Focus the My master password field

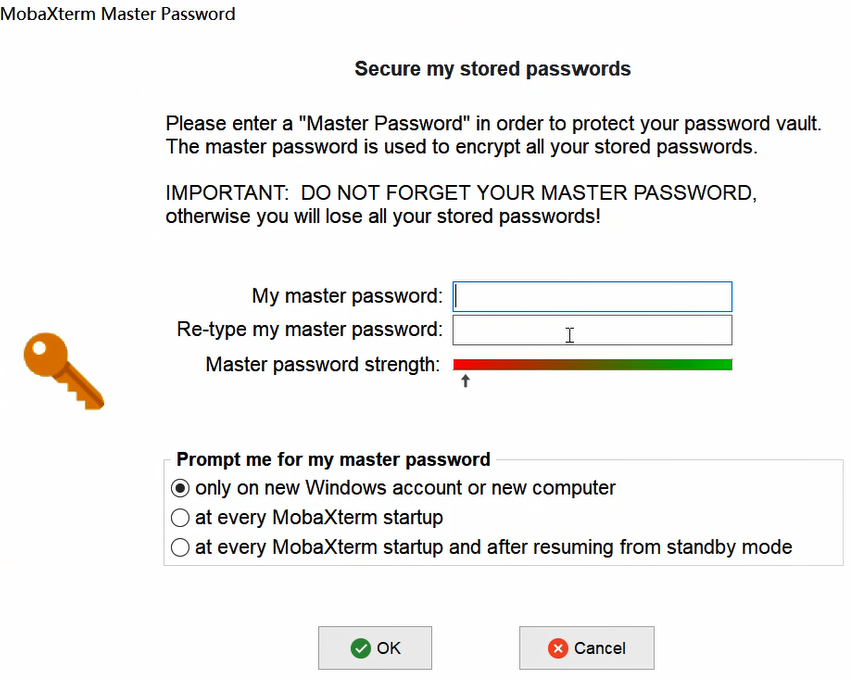click(593, 296)
